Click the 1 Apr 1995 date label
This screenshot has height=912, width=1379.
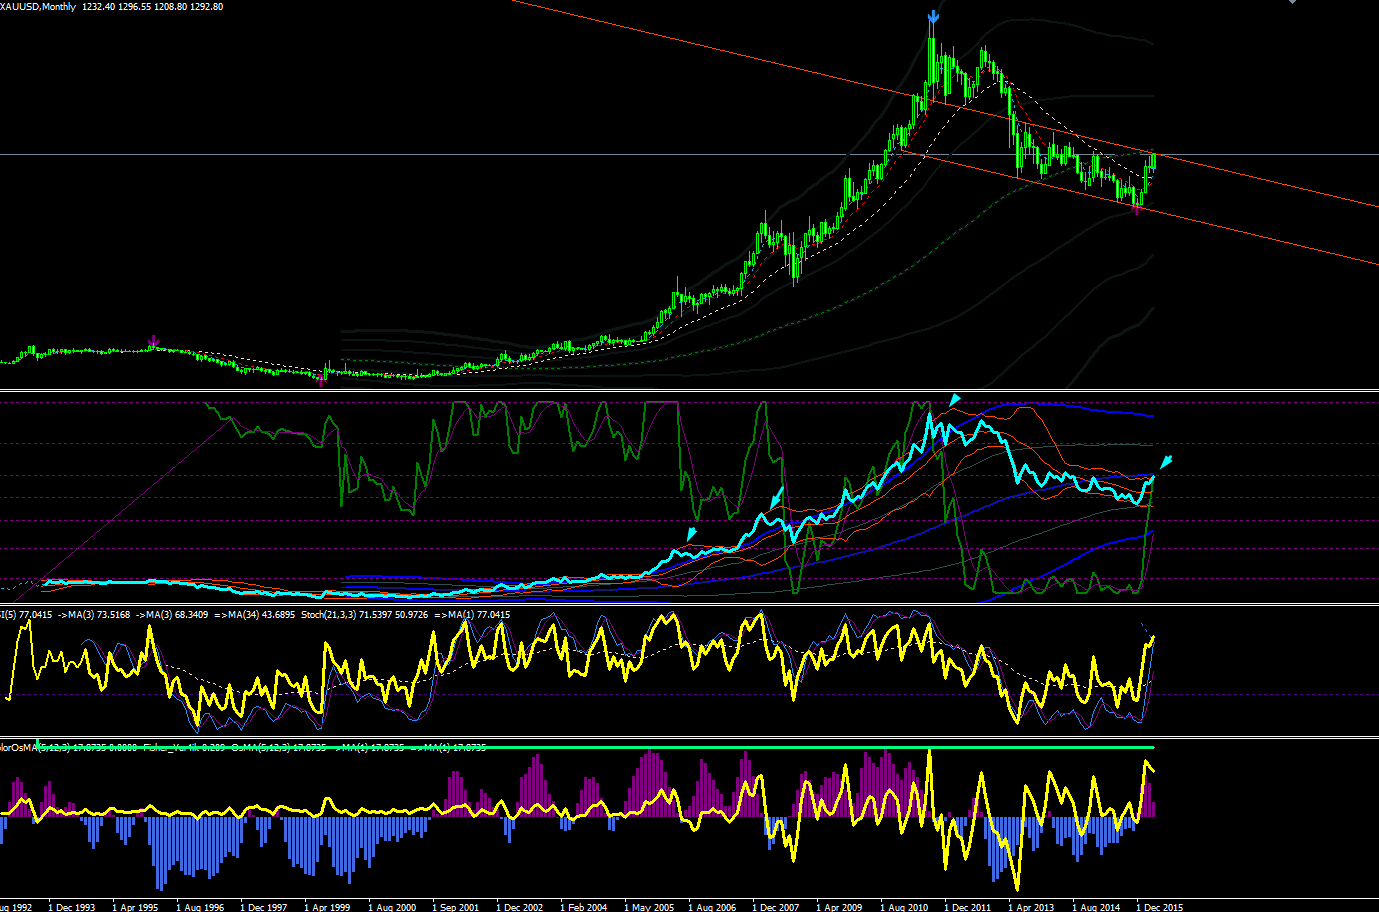pos(135,907)
